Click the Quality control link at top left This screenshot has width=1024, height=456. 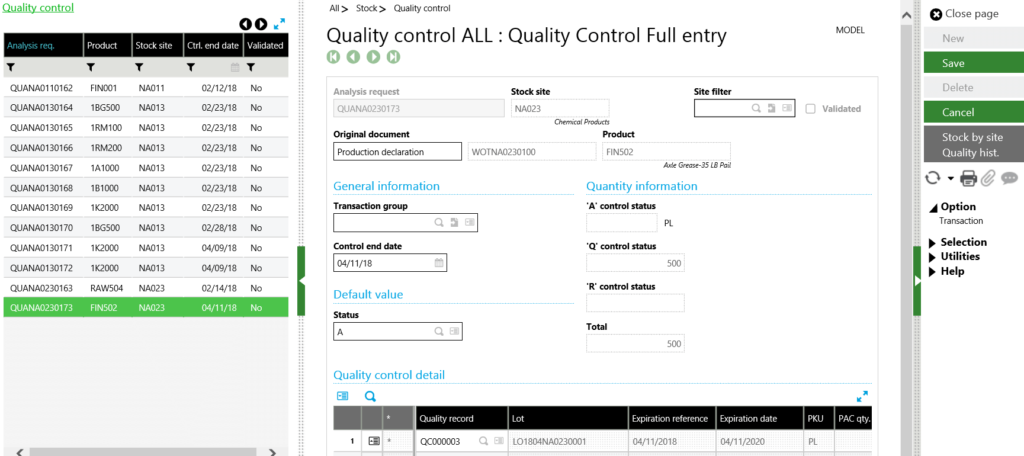(38, 8)
